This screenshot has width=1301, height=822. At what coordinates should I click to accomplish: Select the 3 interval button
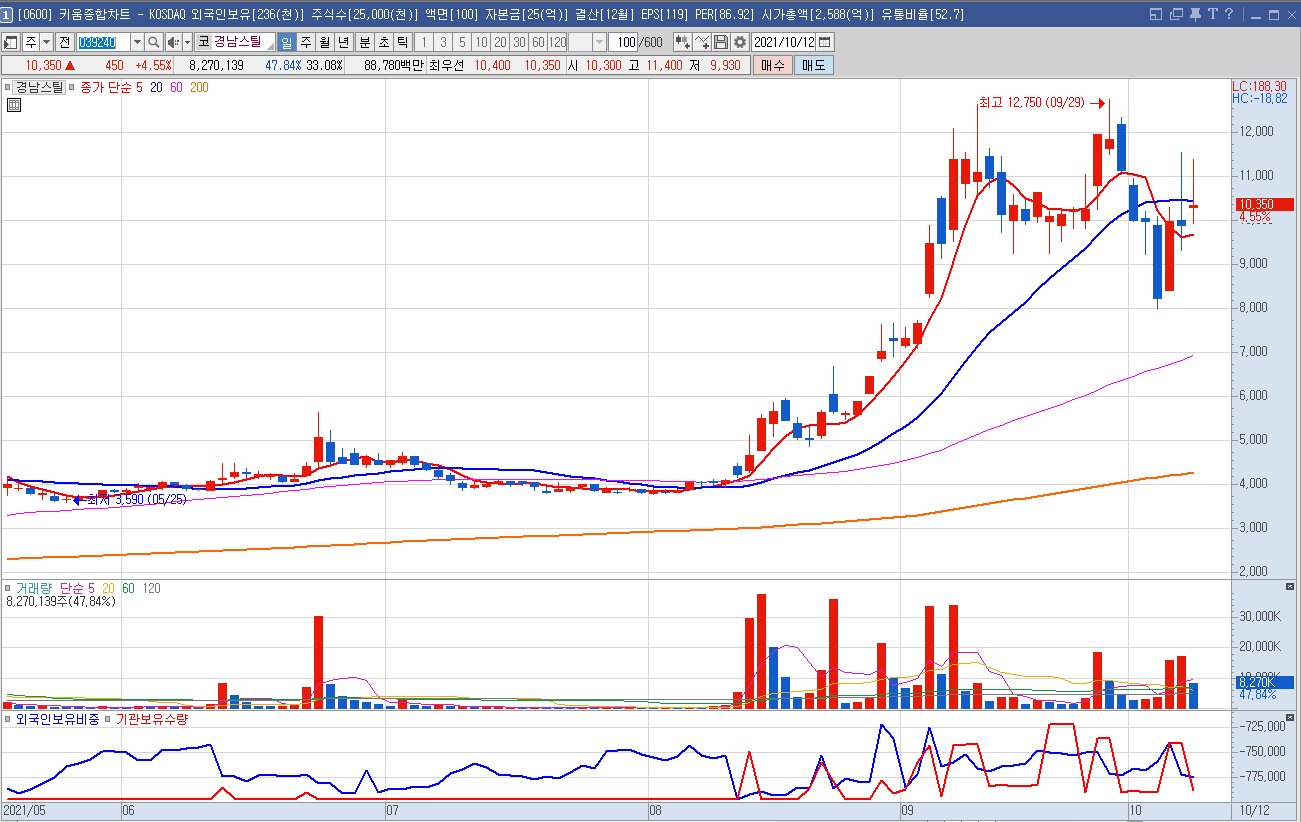coord(443,42)
